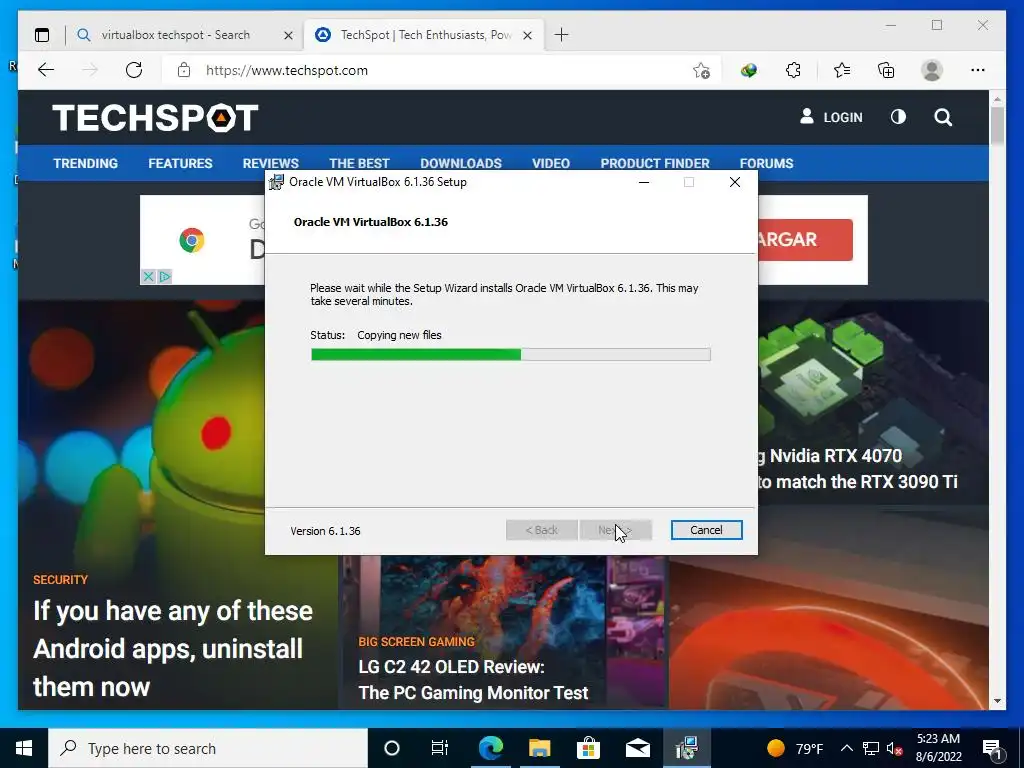Viewport: 1024px width, 768px height.
Task: Toggle TechSpot dark mode contrast icon
Action: click(x=899, y=117)
